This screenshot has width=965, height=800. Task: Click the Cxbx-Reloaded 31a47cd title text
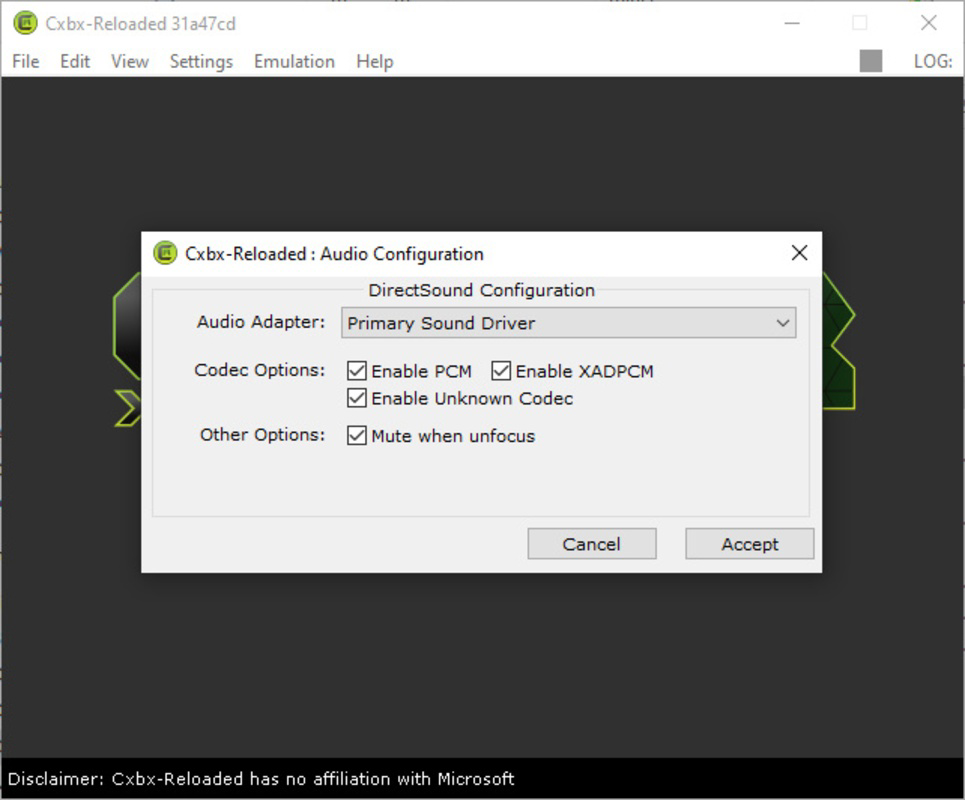tap(140, 23)
